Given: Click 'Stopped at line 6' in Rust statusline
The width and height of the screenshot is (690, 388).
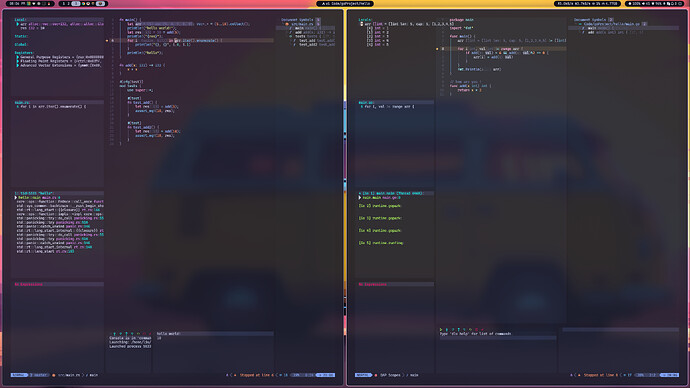Looking at the screenshot, I should (257, 375).
